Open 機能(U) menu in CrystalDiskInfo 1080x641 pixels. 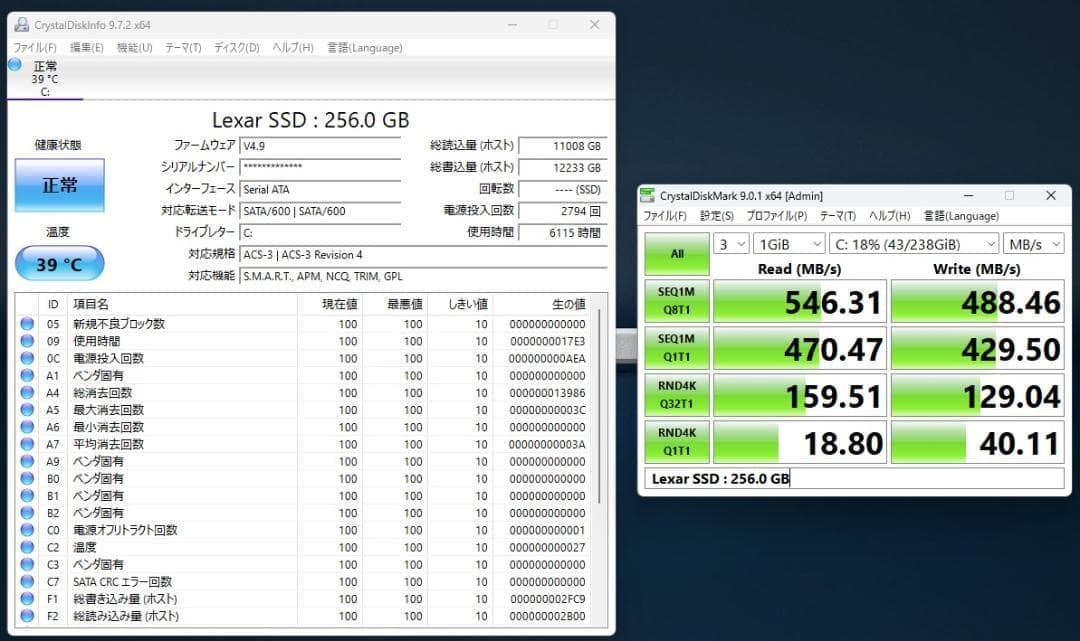point(134,48)
